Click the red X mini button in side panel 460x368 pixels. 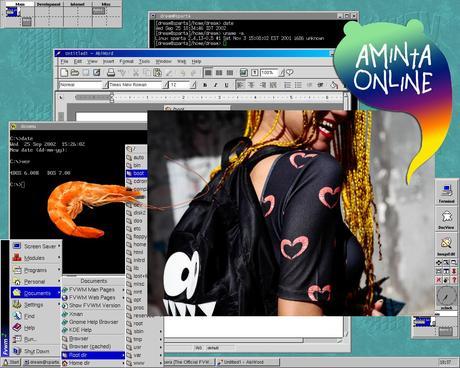(x=439, y=280)
